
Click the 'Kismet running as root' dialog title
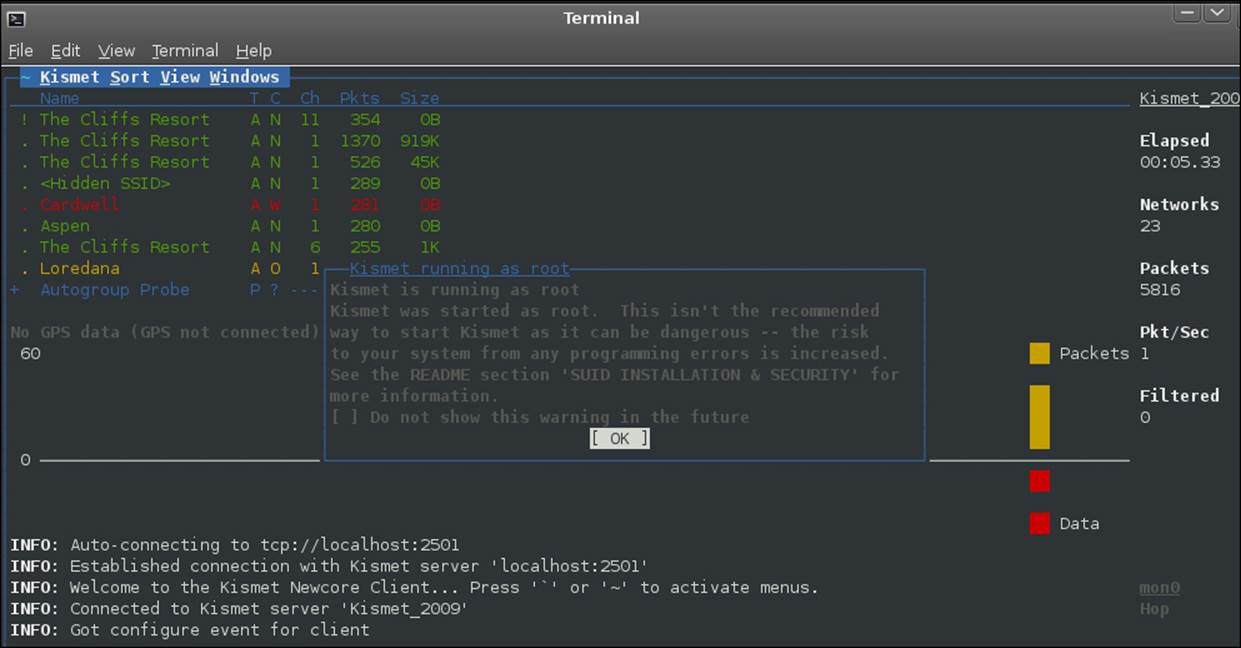point(460,268)
